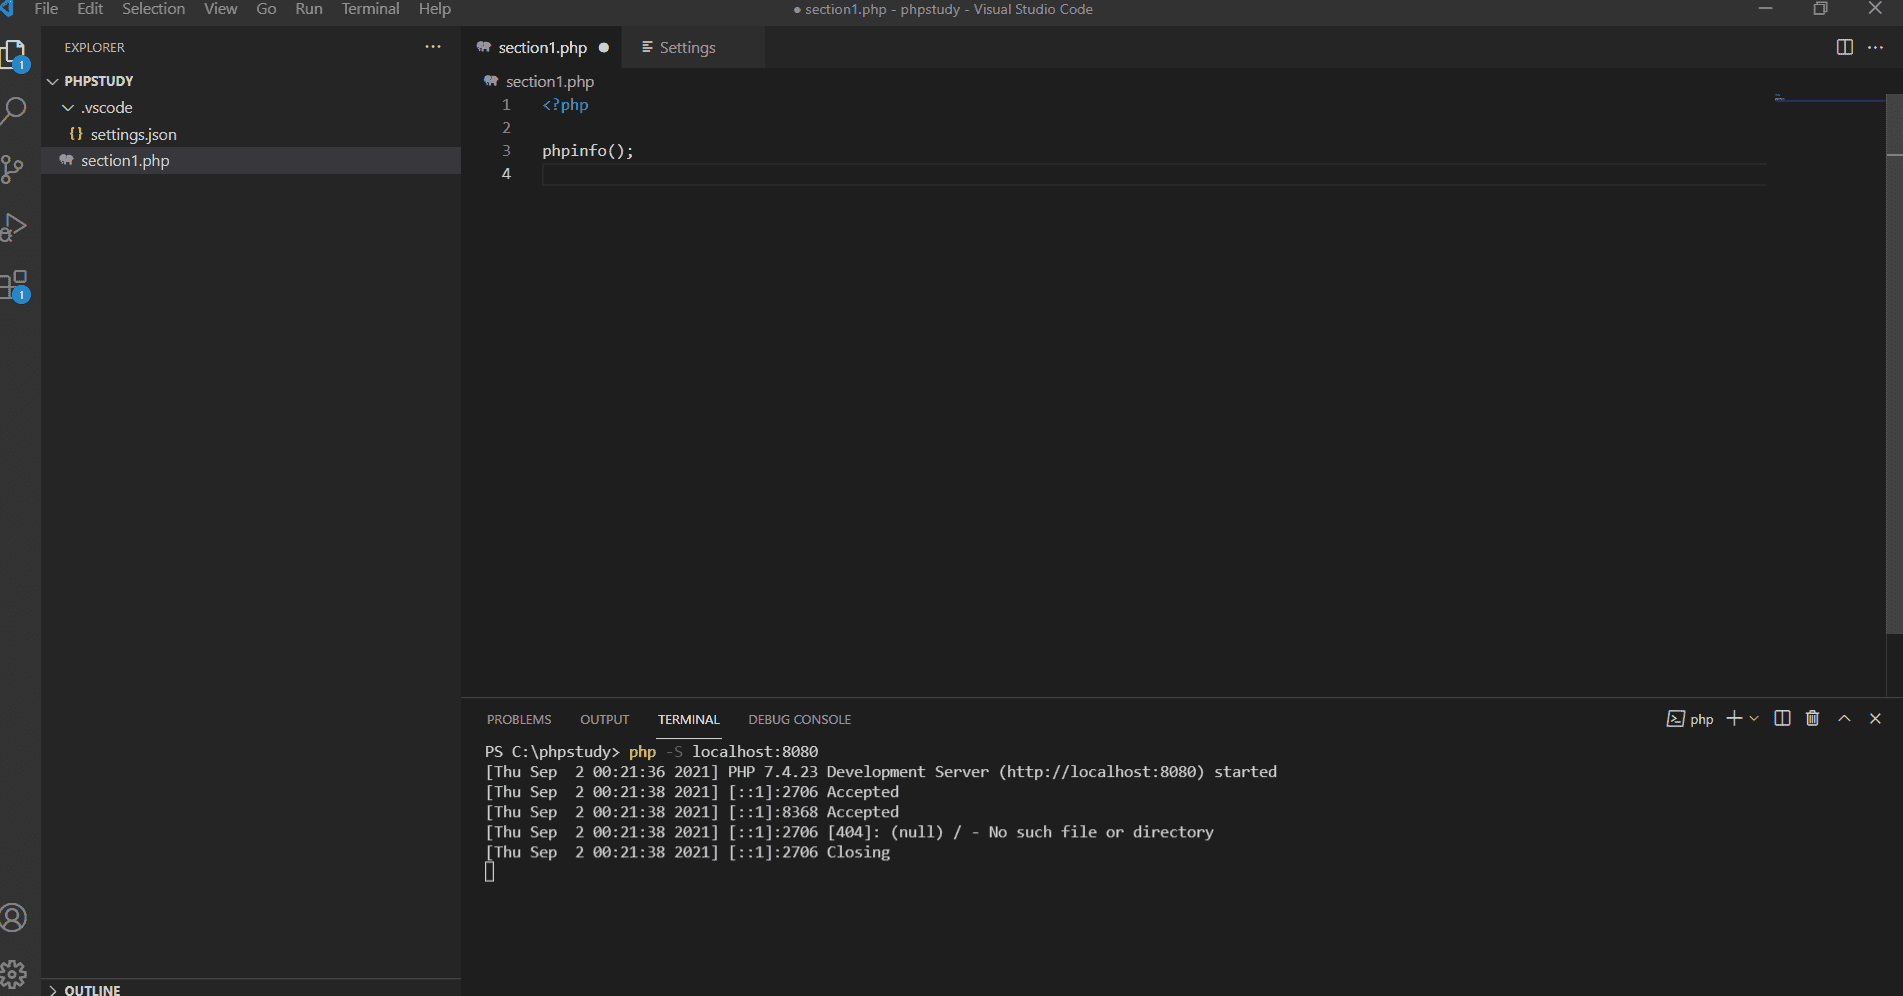Close the terminal panel
The width and height of the screenshot is (1903, 996).
pyautogui.click(x=1875, y=719)
